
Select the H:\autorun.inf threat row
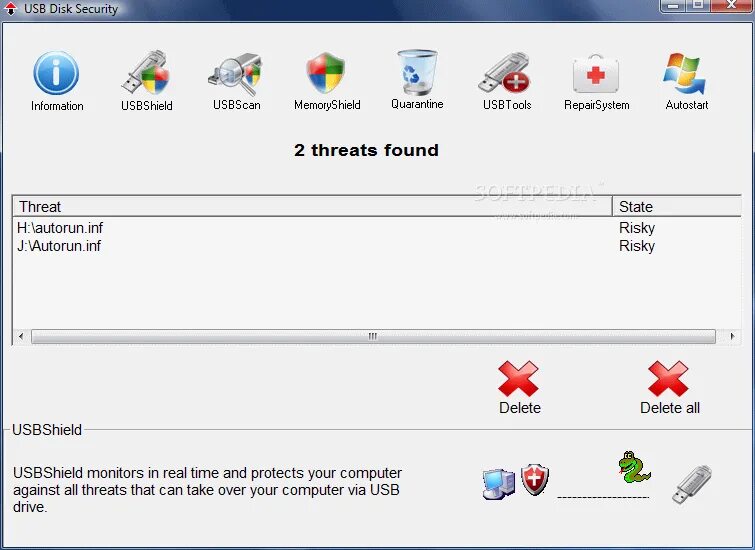tap(376, 228)
